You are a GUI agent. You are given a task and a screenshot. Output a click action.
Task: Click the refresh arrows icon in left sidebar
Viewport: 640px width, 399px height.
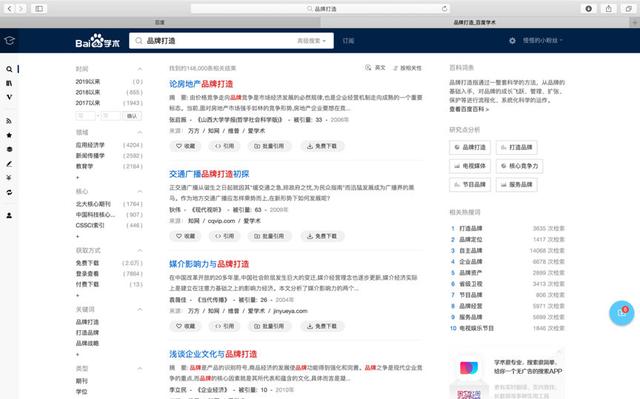coord(9,192)
